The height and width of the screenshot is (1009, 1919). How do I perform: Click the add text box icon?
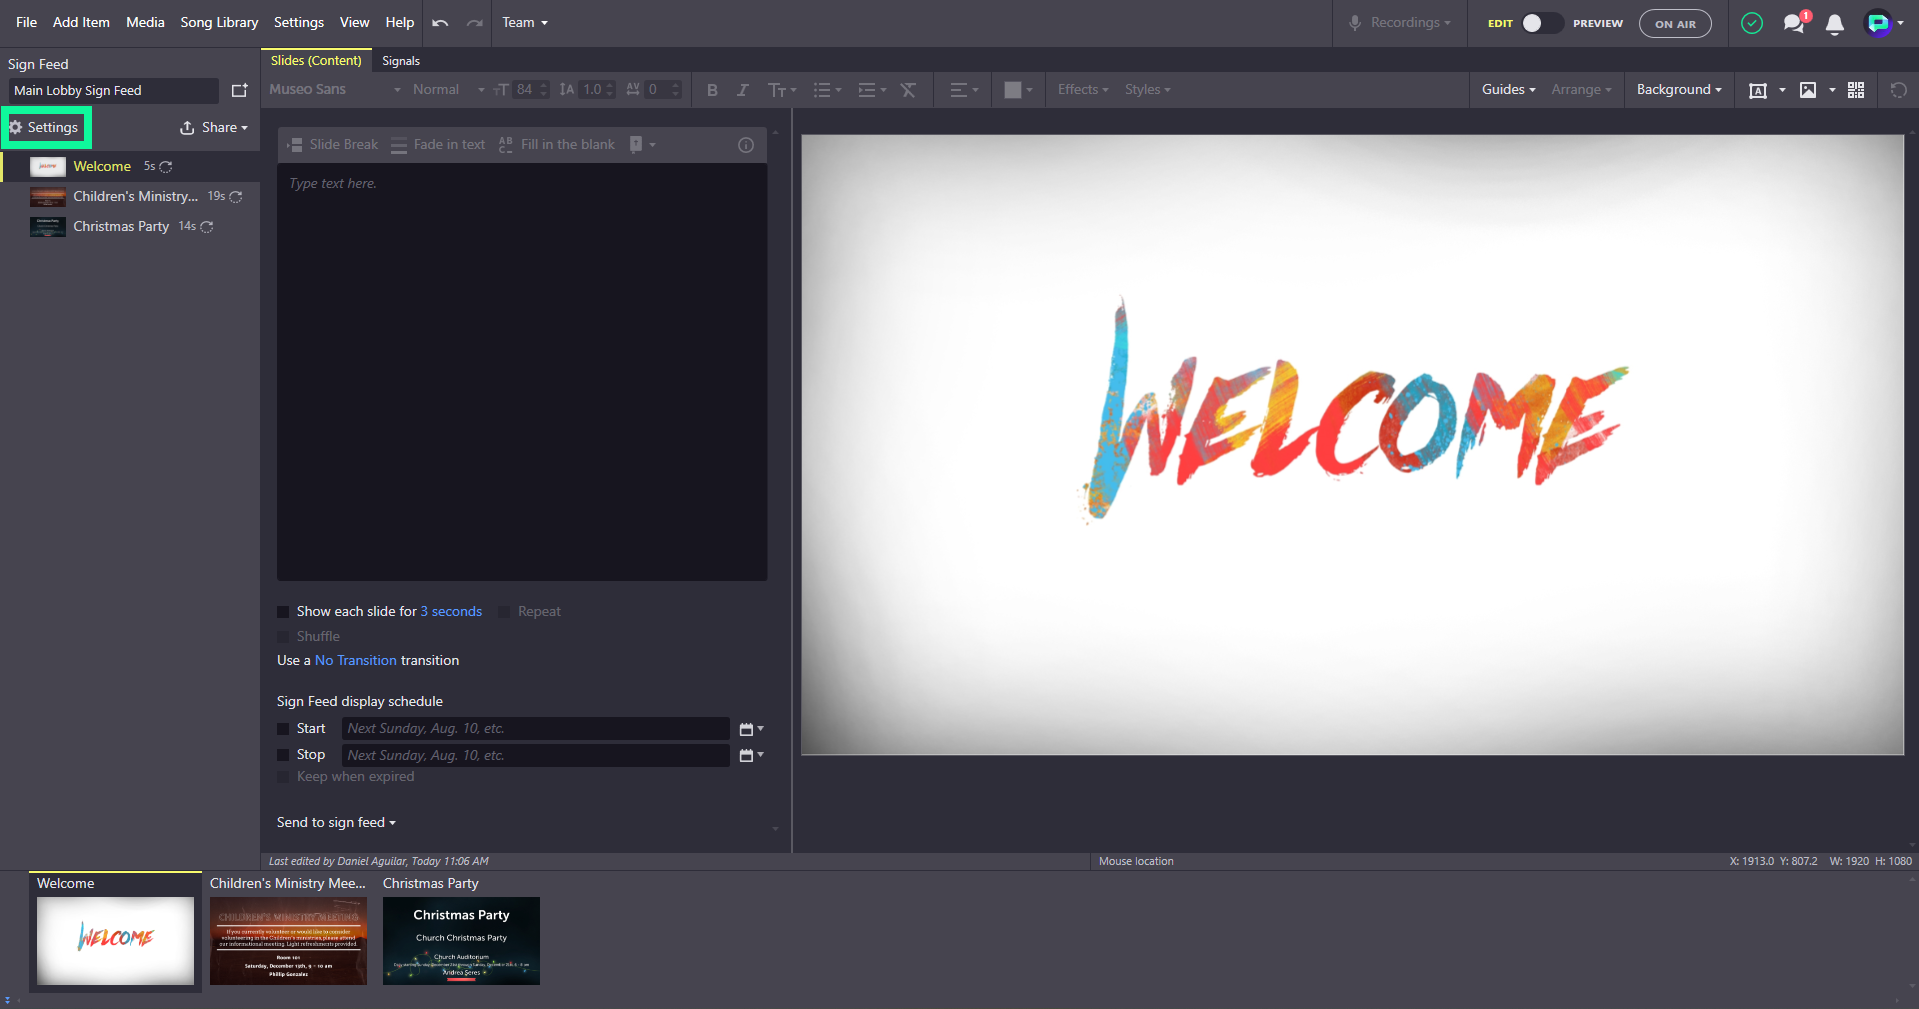coord(1757,90)
